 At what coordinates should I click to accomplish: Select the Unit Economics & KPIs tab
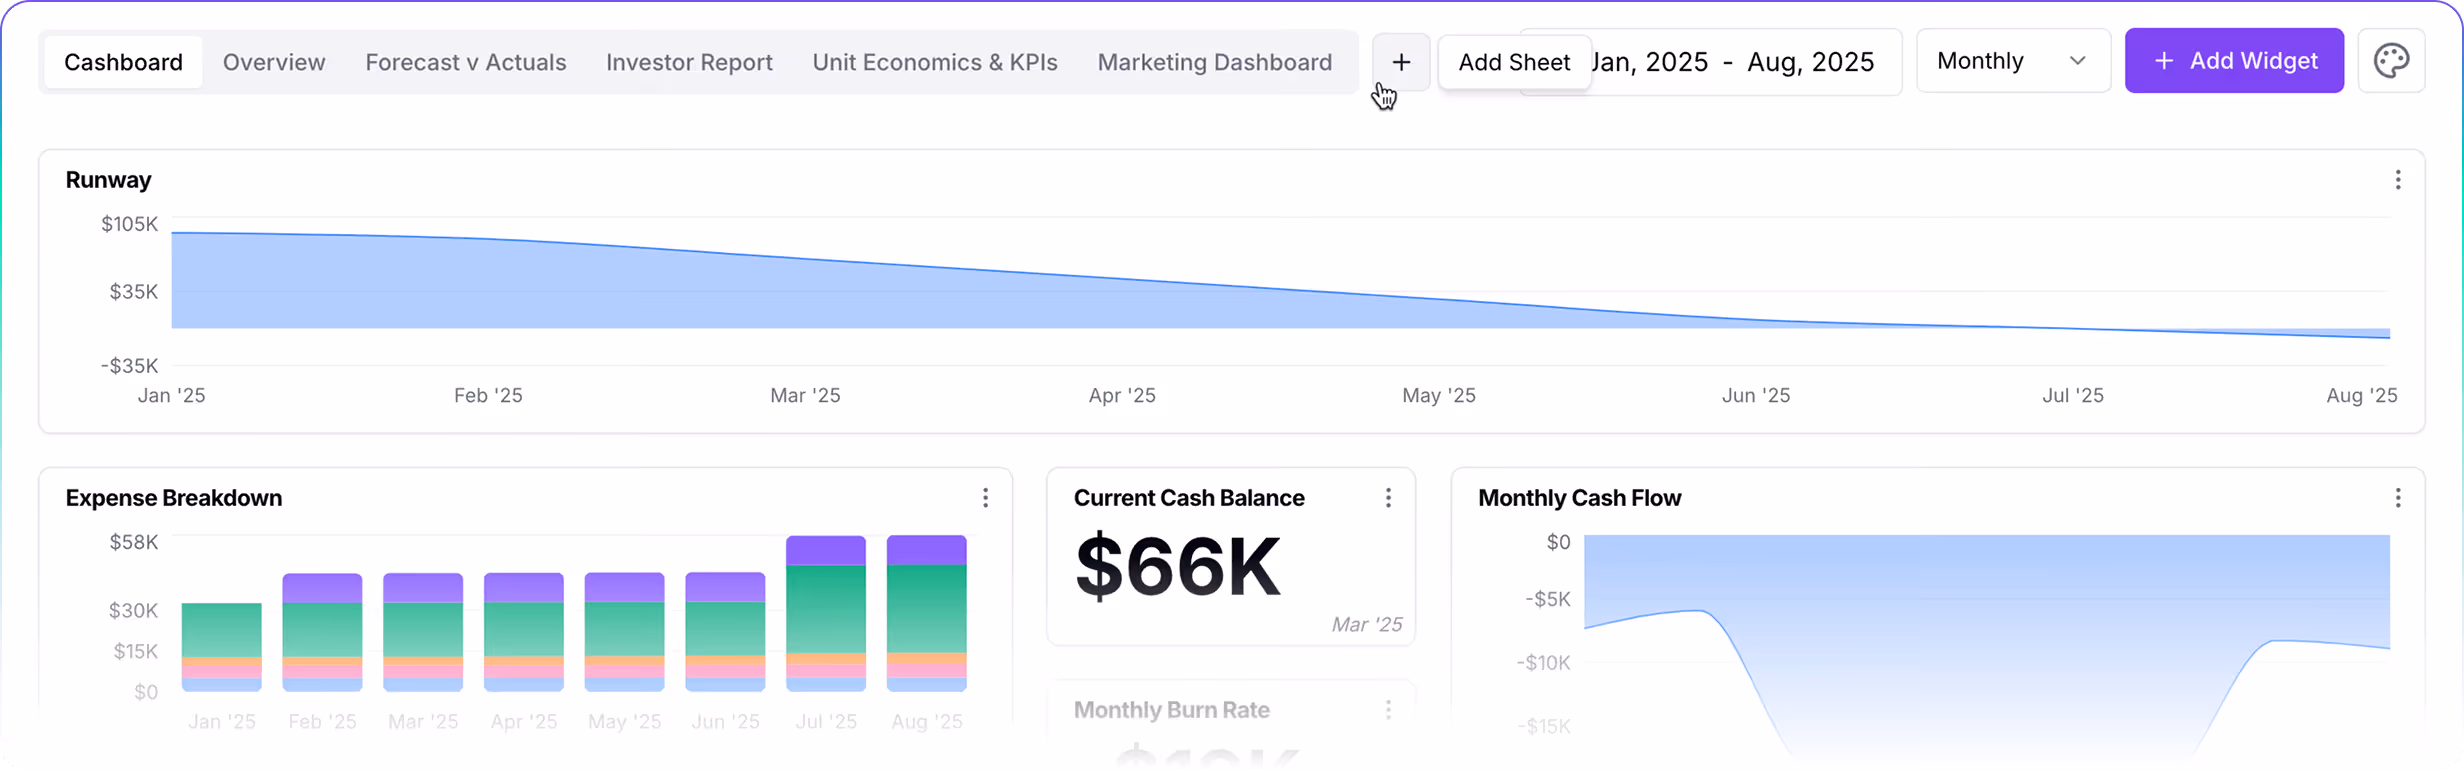click(935, 62)
